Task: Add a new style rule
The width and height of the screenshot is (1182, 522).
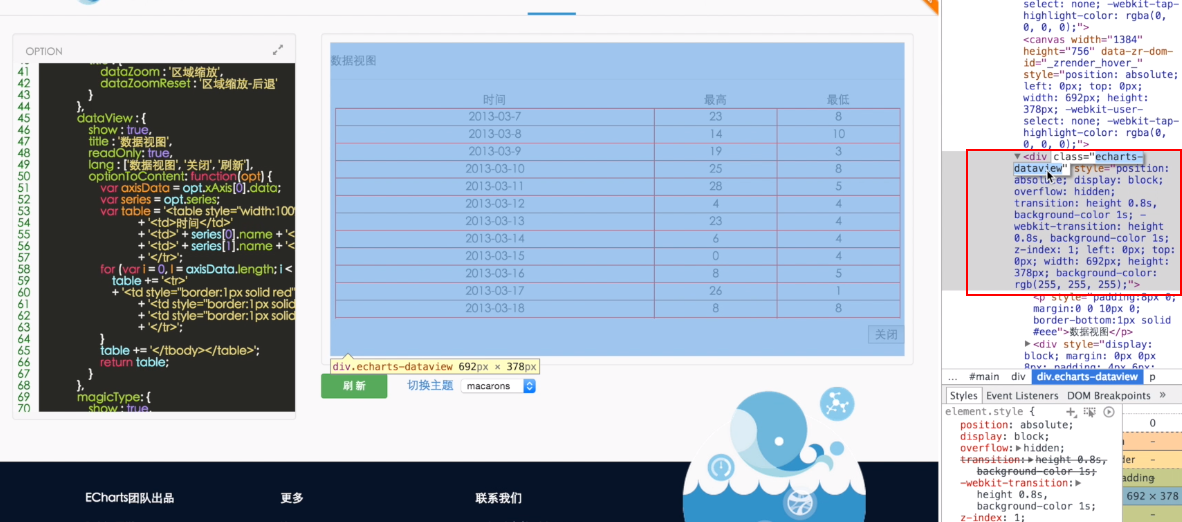Action: 1070,412
